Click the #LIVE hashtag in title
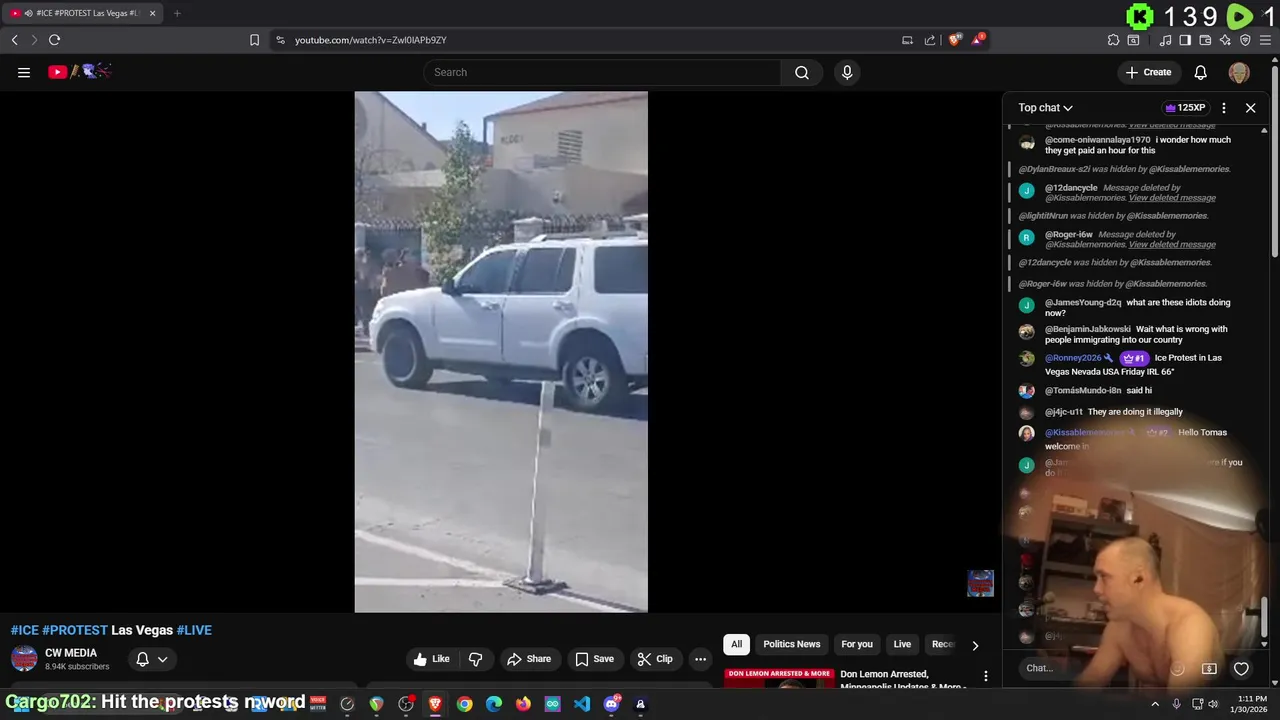Image resolution: width=1280 pixels, height=720 pixels. pyautogui.click(x=194, y=630)
